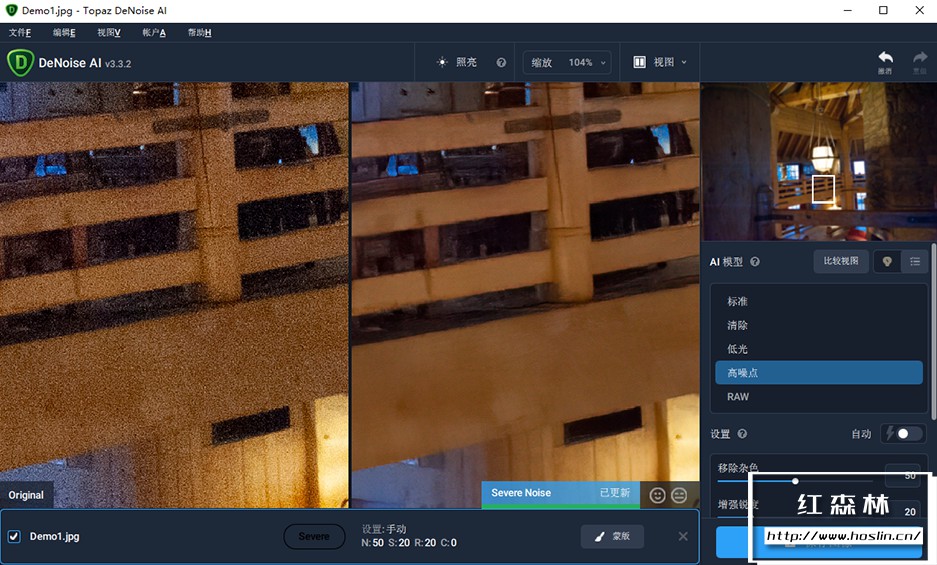Select the 标准 standard AI model
The width and height of the screenshot is (937, 565).
coord(819,301)
